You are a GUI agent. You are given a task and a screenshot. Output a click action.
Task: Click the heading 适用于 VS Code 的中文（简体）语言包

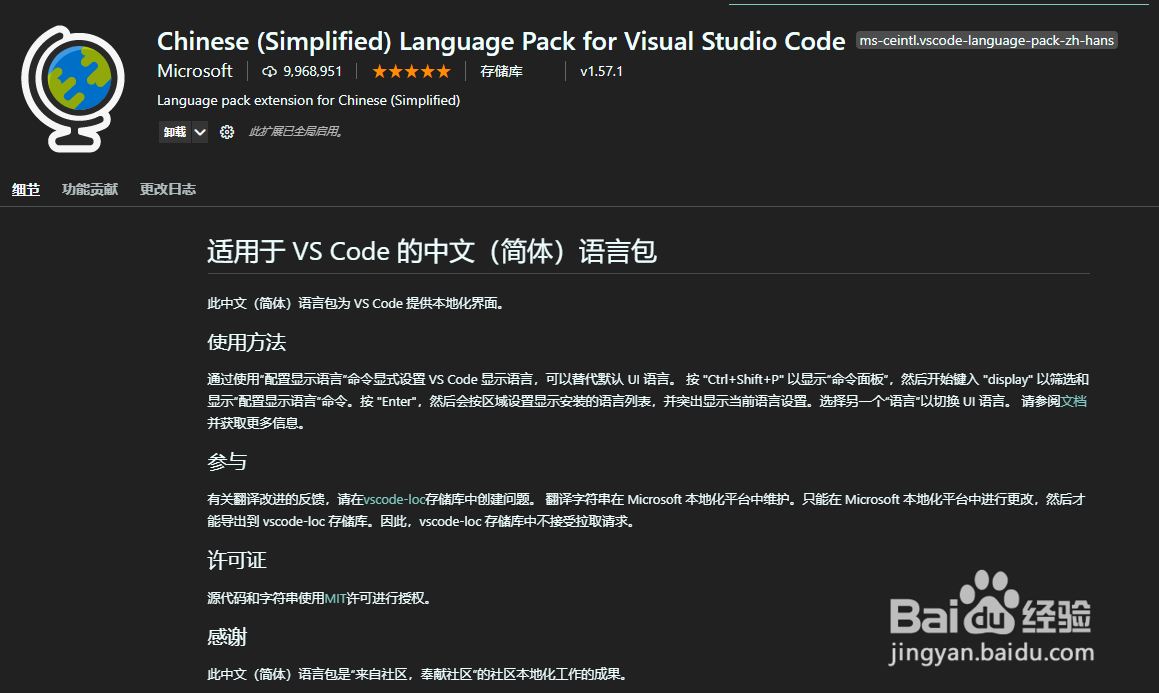pos(432,251)
